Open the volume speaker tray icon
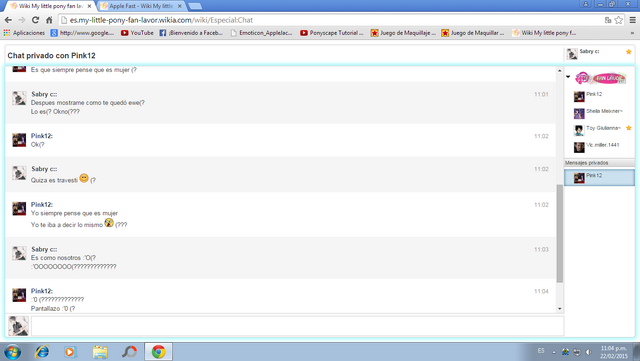This screenshot has height=361, width=640. tap(588, 352)
